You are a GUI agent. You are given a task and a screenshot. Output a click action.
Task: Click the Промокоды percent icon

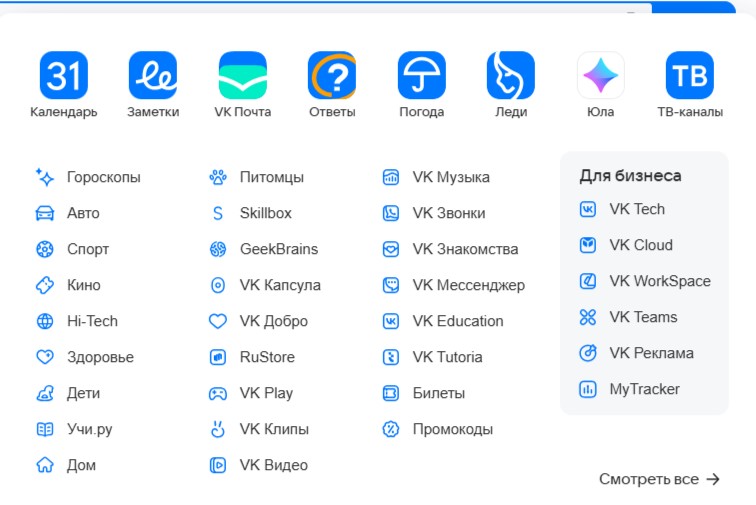391,429
